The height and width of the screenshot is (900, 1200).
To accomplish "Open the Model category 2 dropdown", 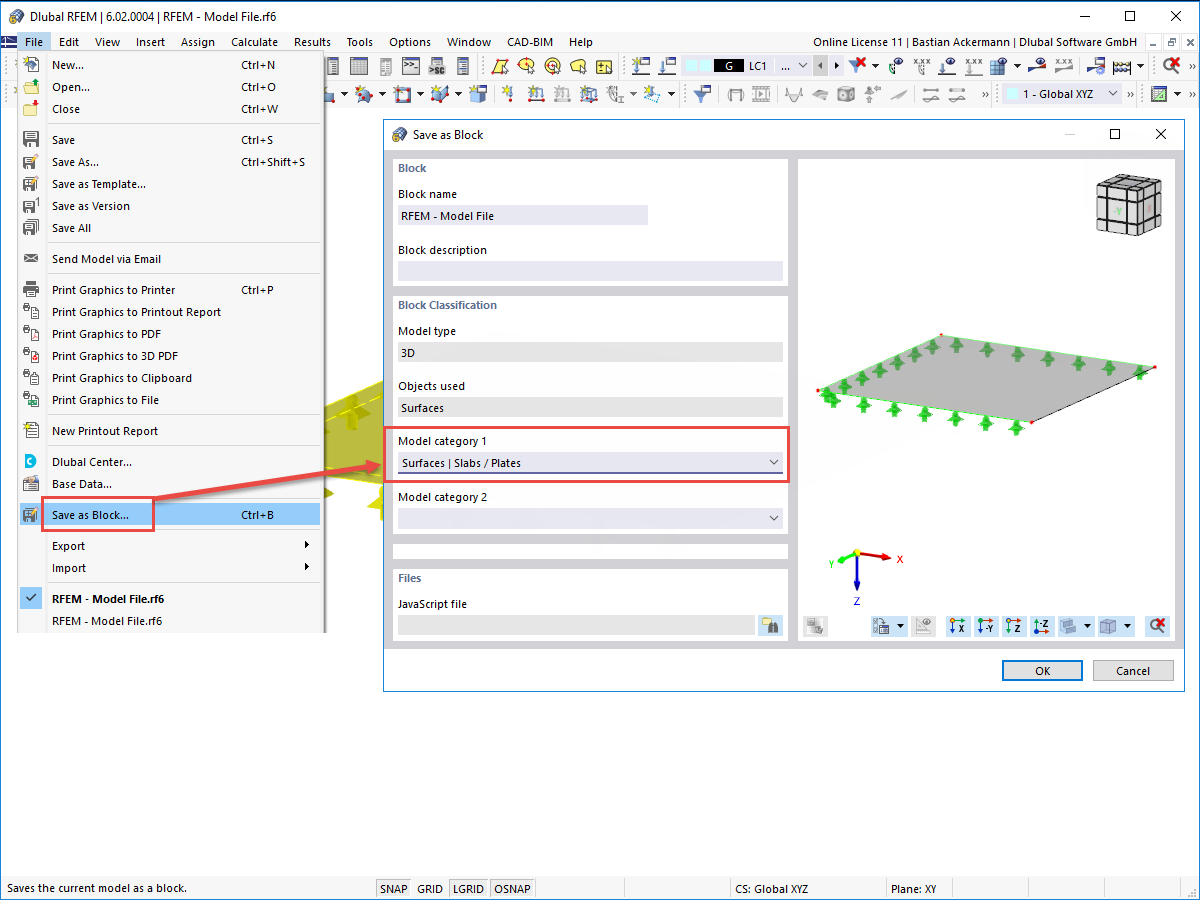I will (x=772, y=518).
